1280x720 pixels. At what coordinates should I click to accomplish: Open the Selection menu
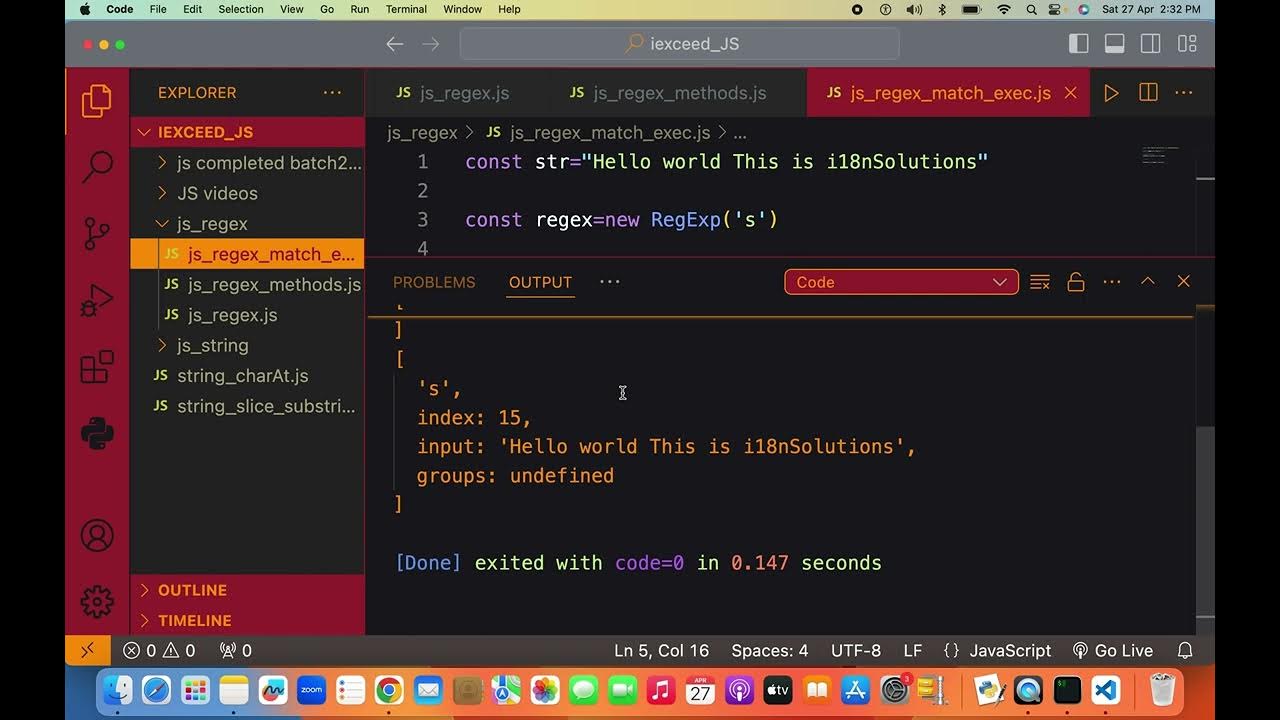point(241,9)
